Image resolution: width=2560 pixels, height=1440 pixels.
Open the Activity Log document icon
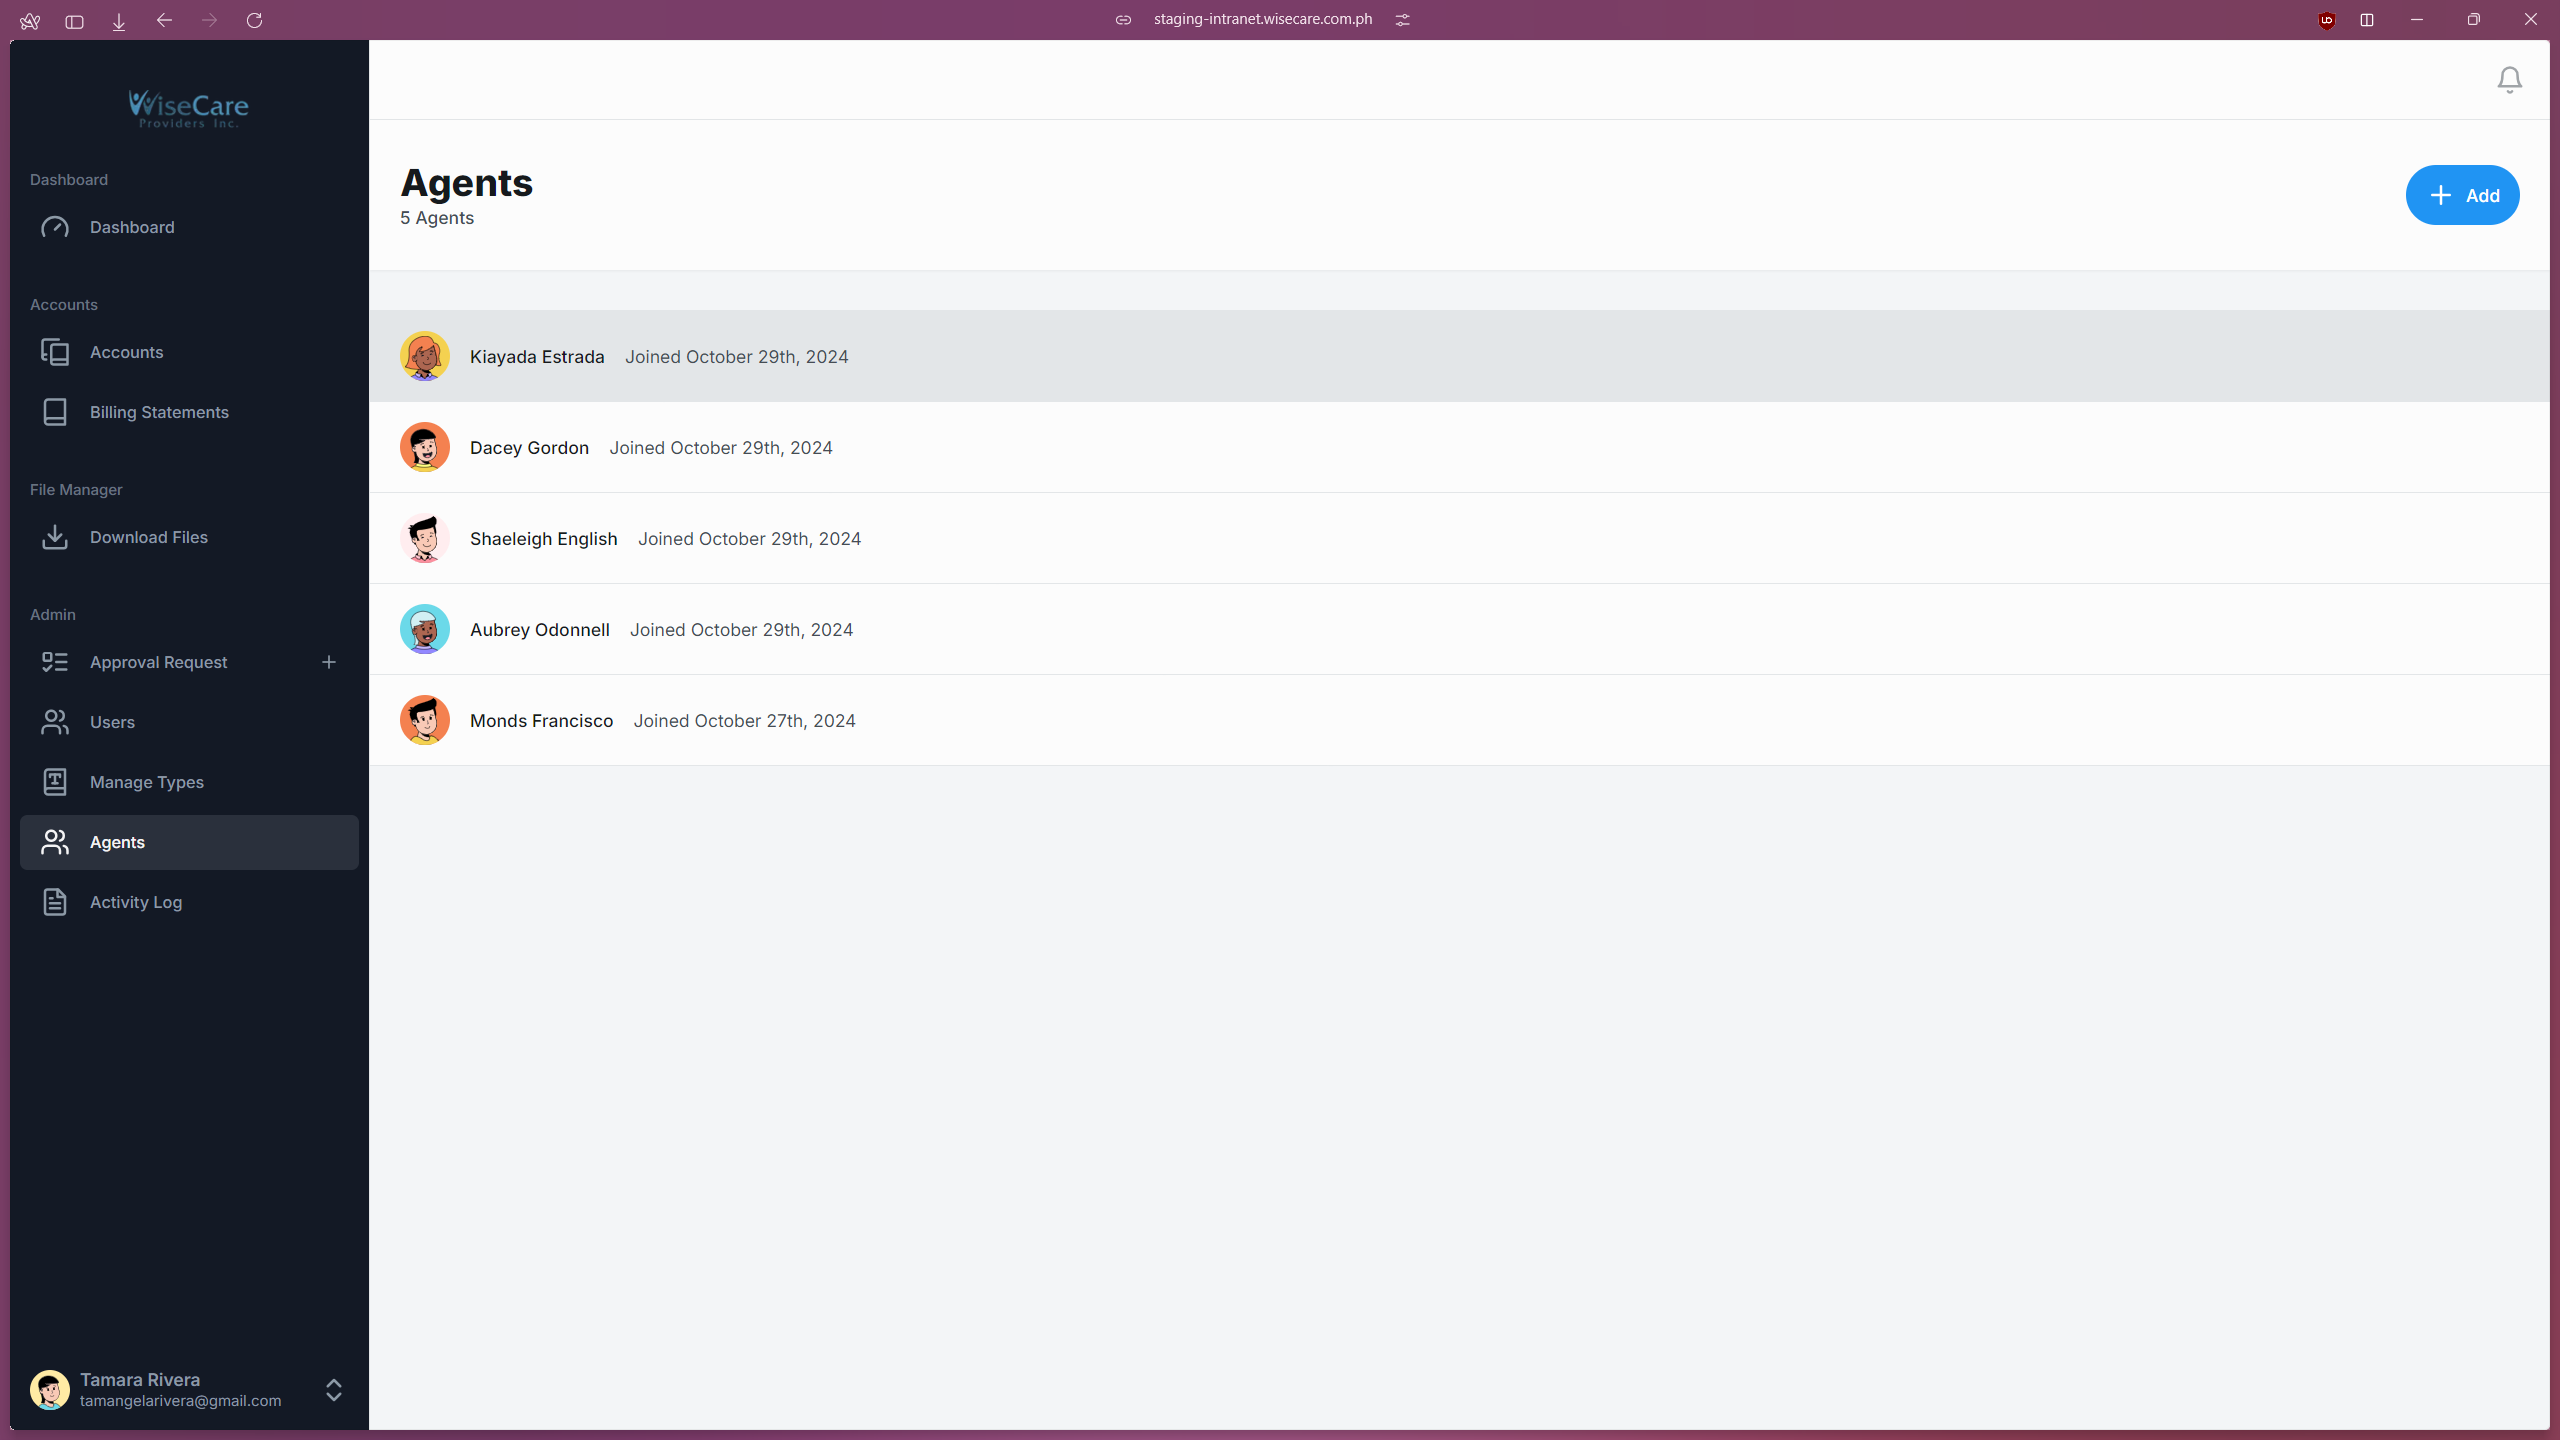55,902
